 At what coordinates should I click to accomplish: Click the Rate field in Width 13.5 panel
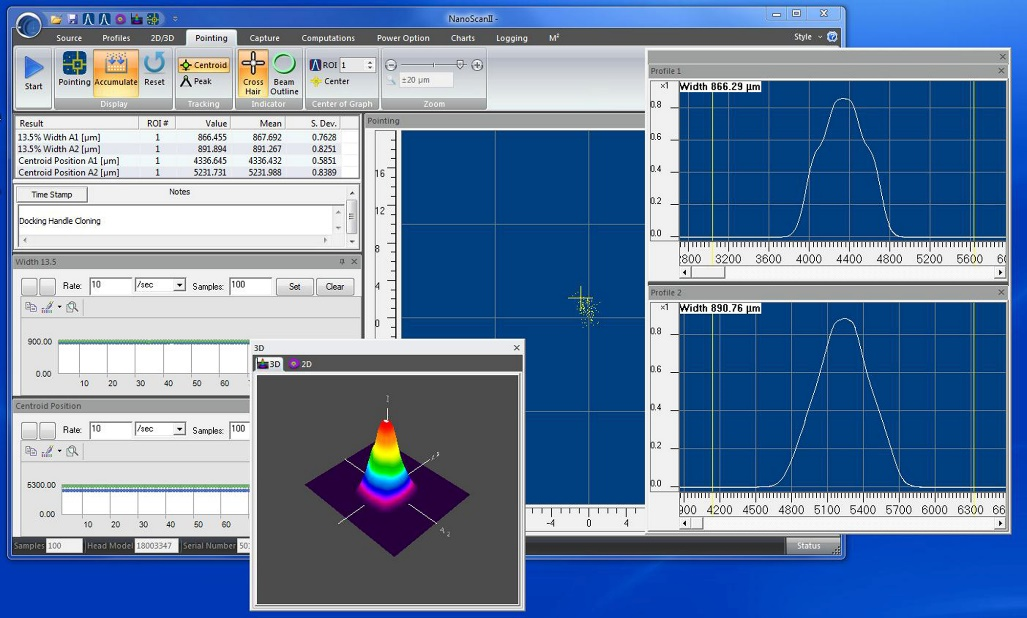(111, 285)
